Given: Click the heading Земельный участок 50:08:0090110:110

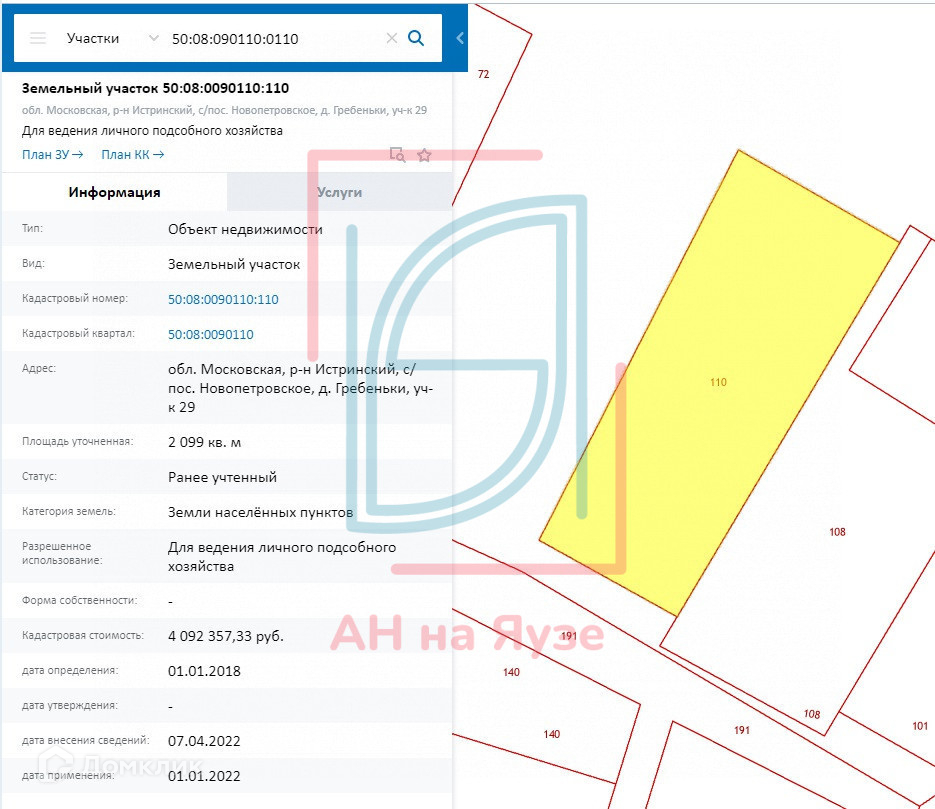Looking at the screenshot, I should [x=156, y=88].
